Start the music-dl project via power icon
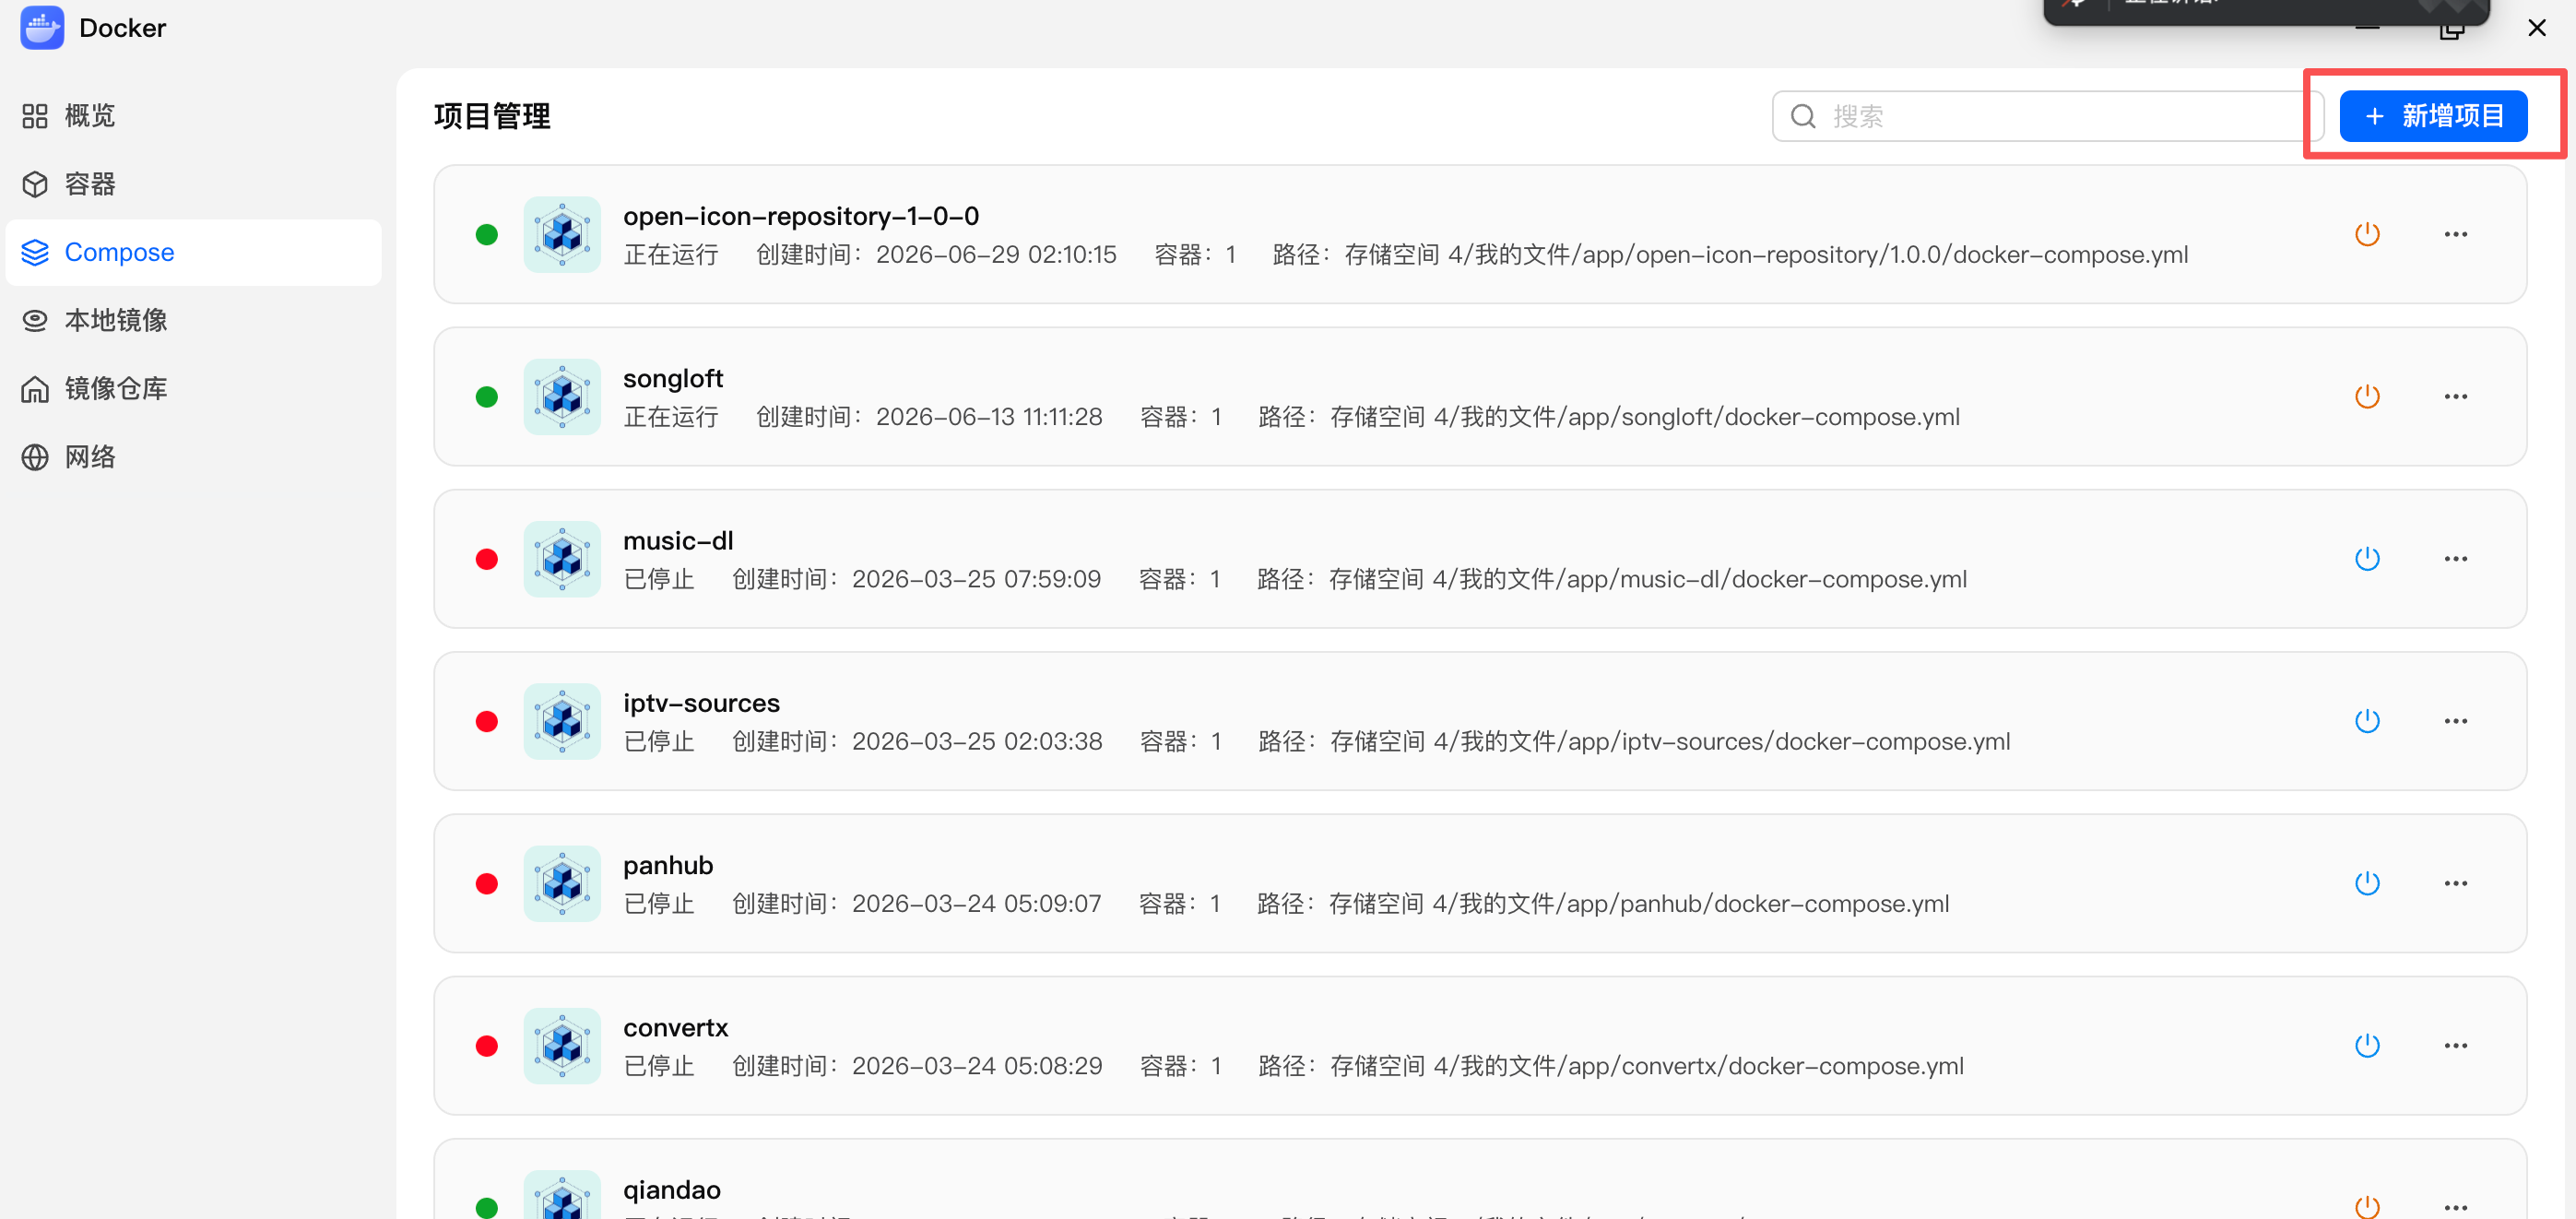Screen dimensions: 2576x1219 [2366, 558]
